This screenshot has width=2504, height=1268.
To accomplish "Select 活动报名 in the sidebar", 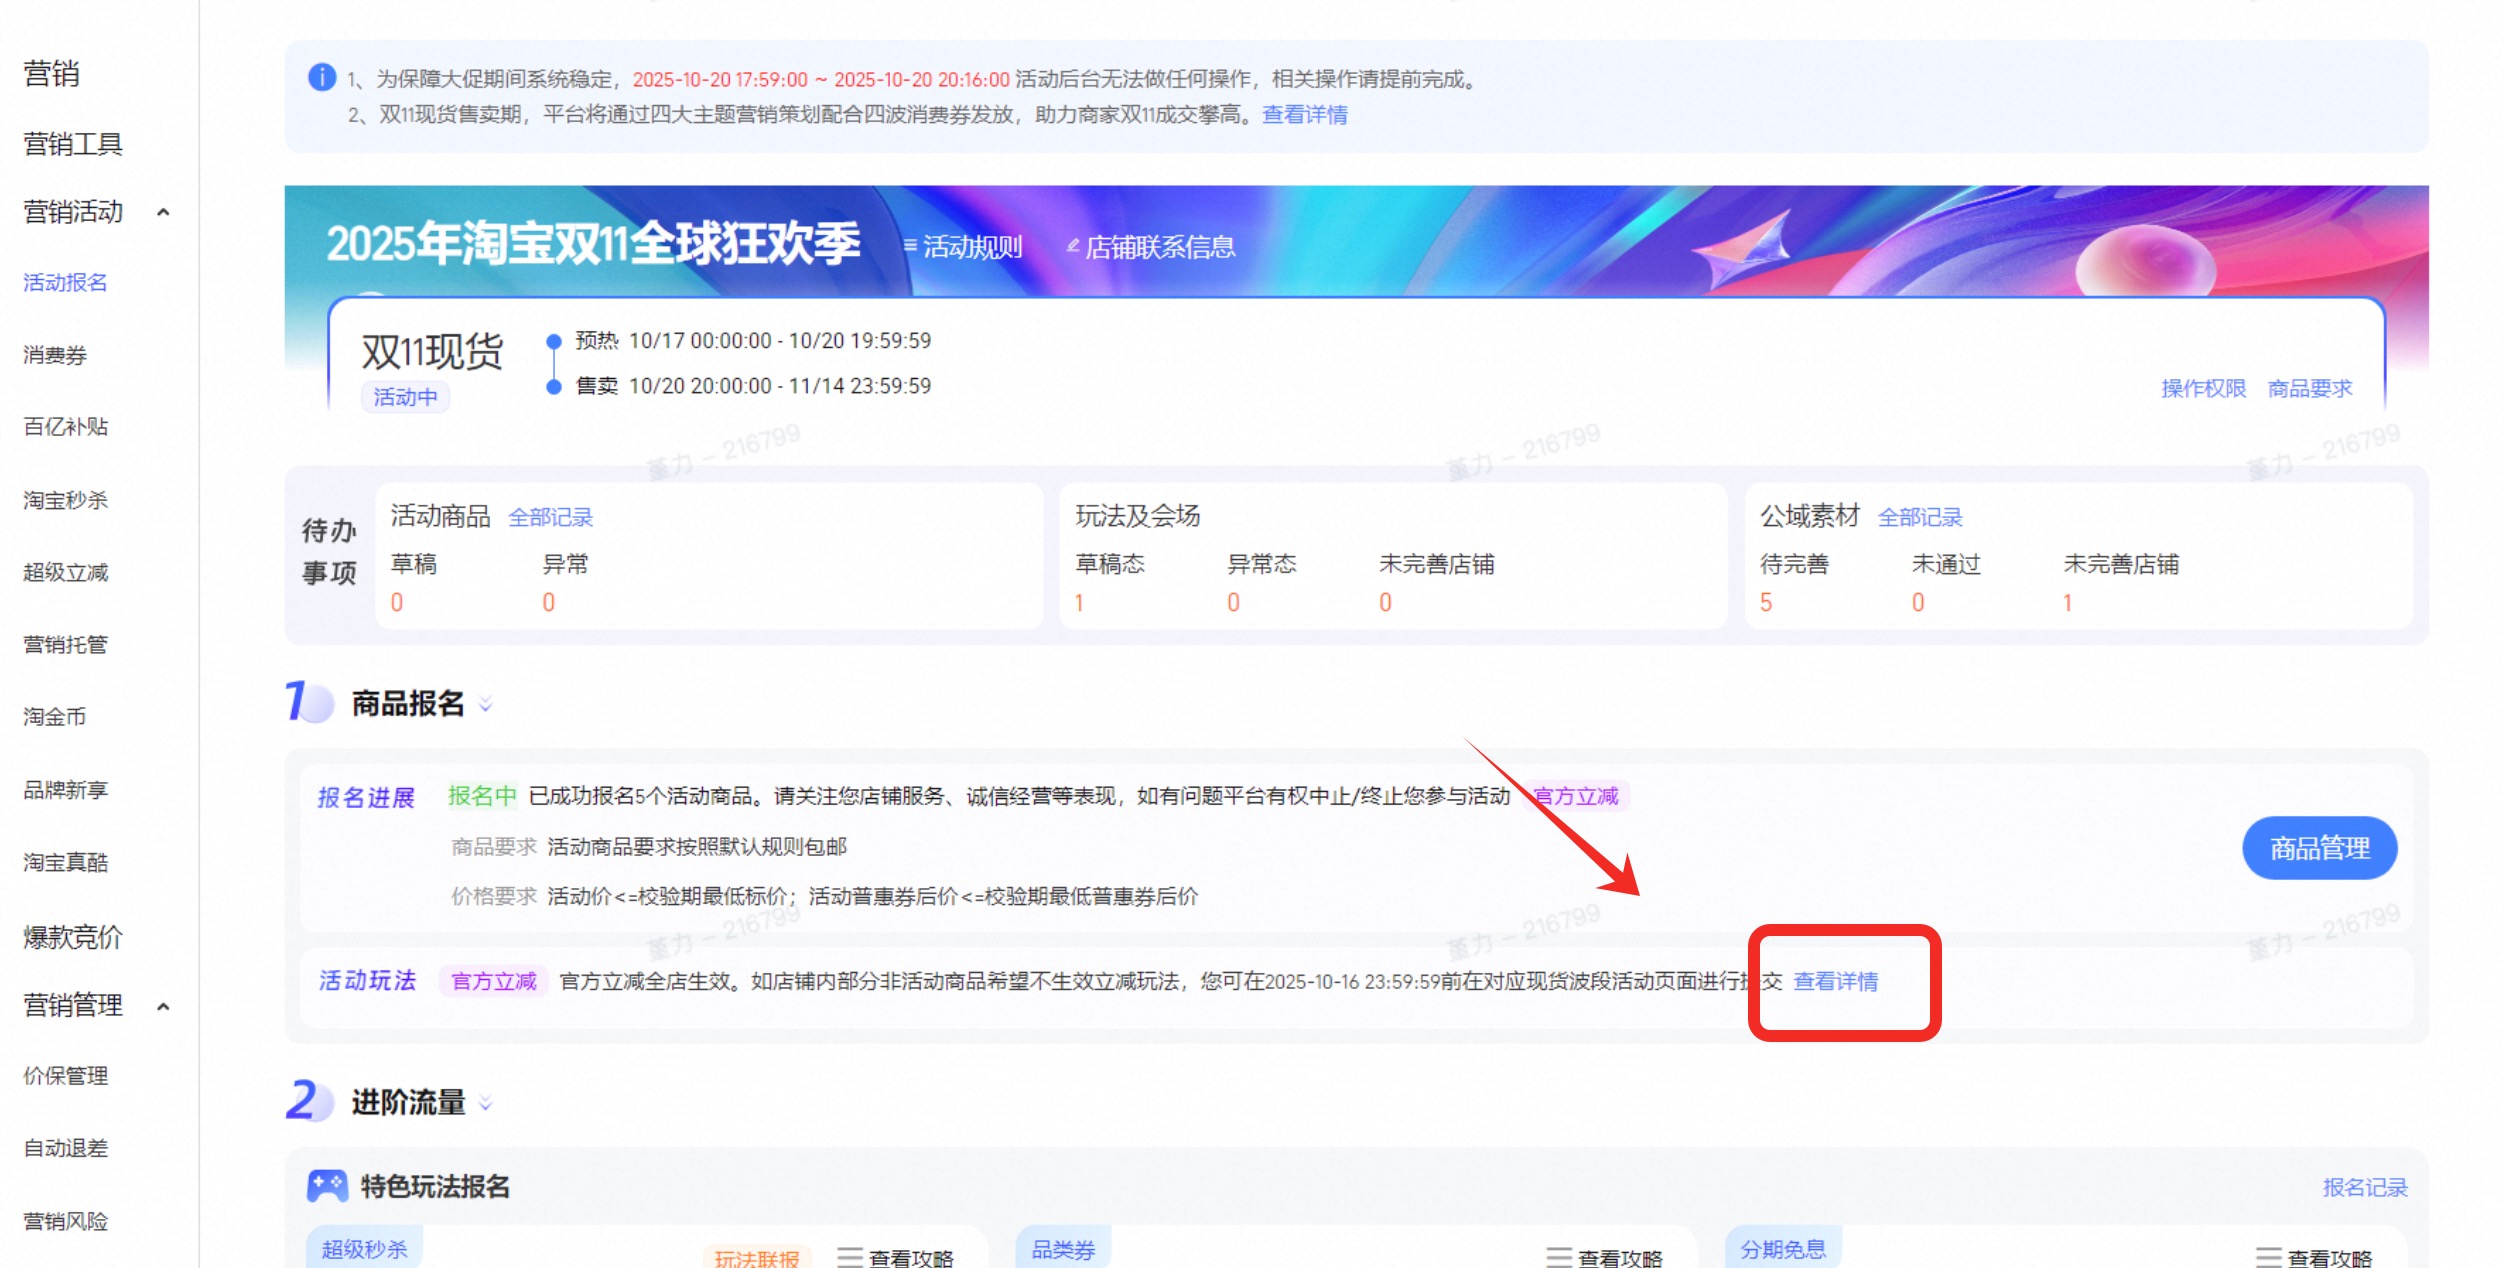I will pyautogui.click(x=65, y=283).
